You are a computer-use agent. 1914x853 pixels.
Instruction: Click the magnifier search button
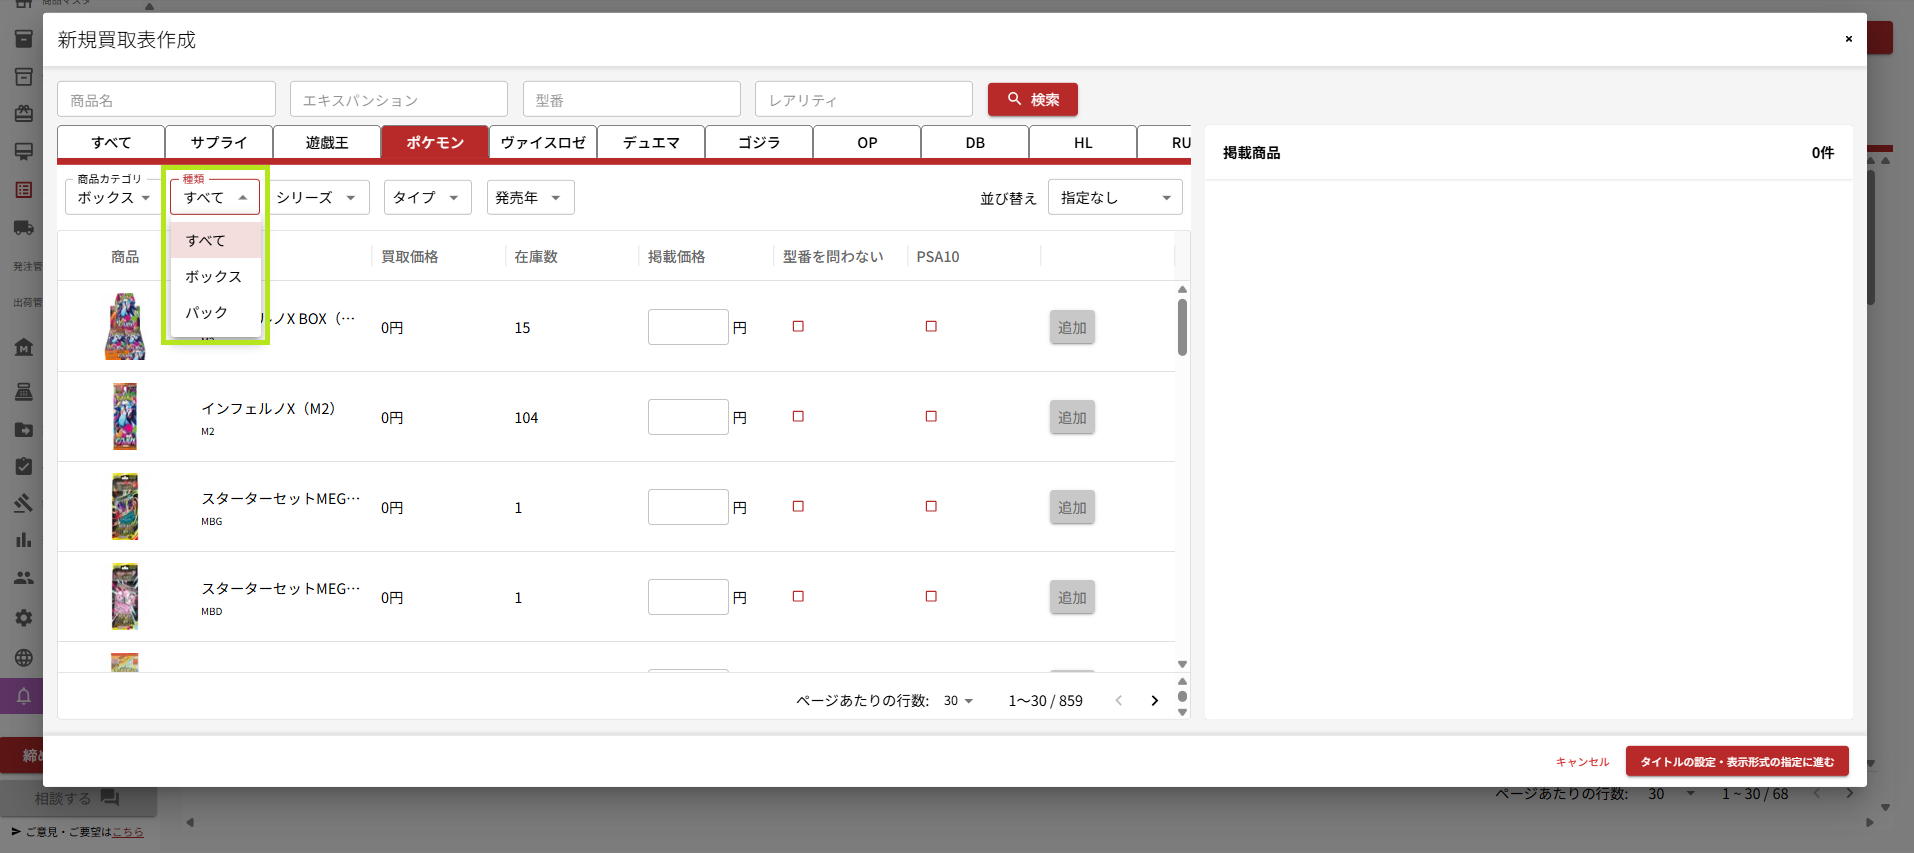[x=1032, y=100]
